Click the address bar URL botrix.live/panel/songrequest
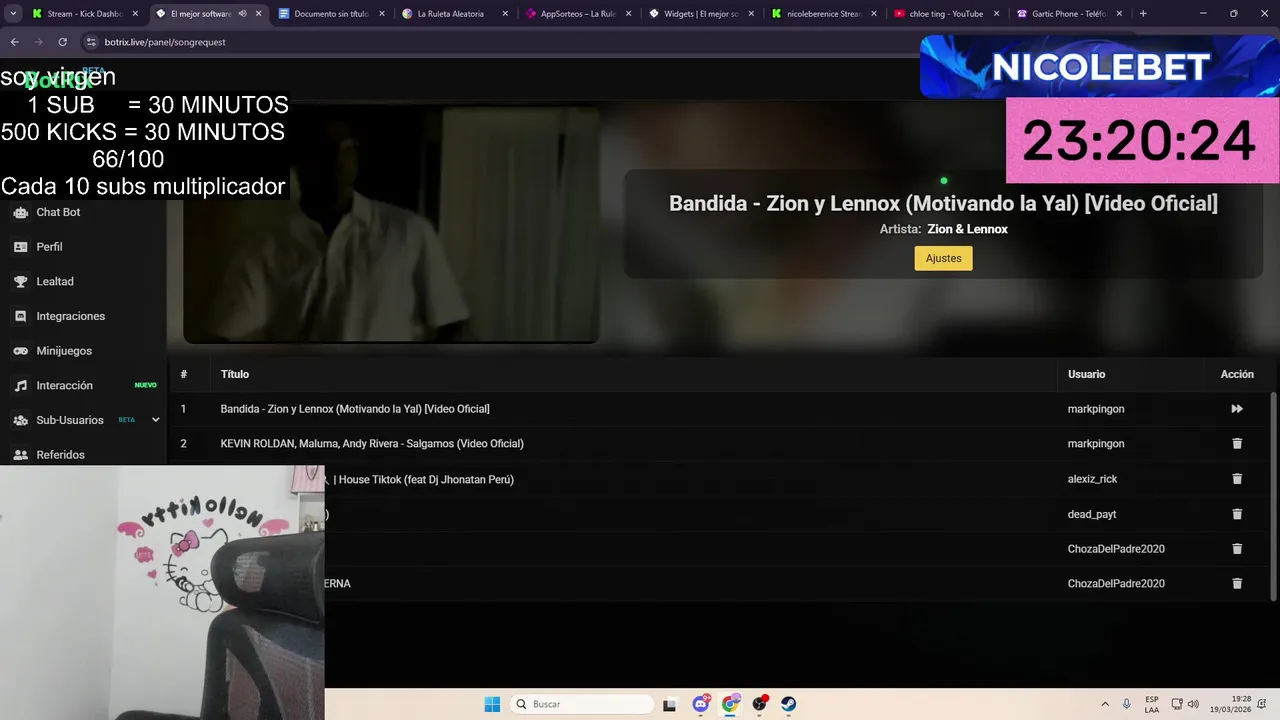The height and width of the screenshot is (720, 1280). point(165,42)
